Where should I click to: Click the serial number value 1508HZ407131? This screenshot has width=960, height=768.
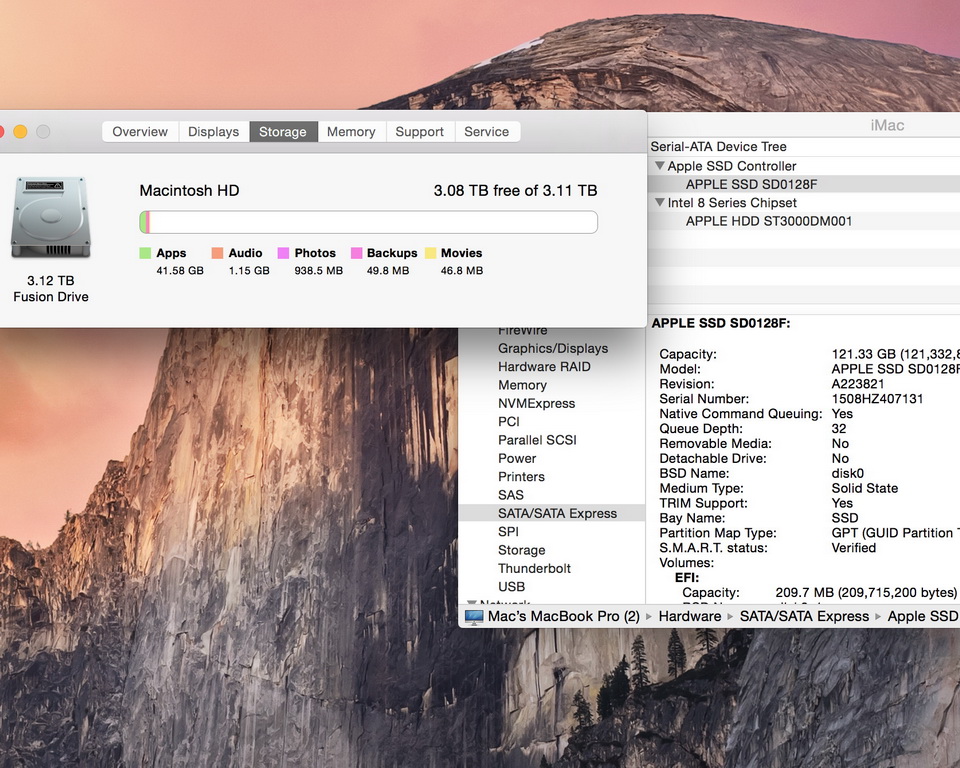pos(877,399)
